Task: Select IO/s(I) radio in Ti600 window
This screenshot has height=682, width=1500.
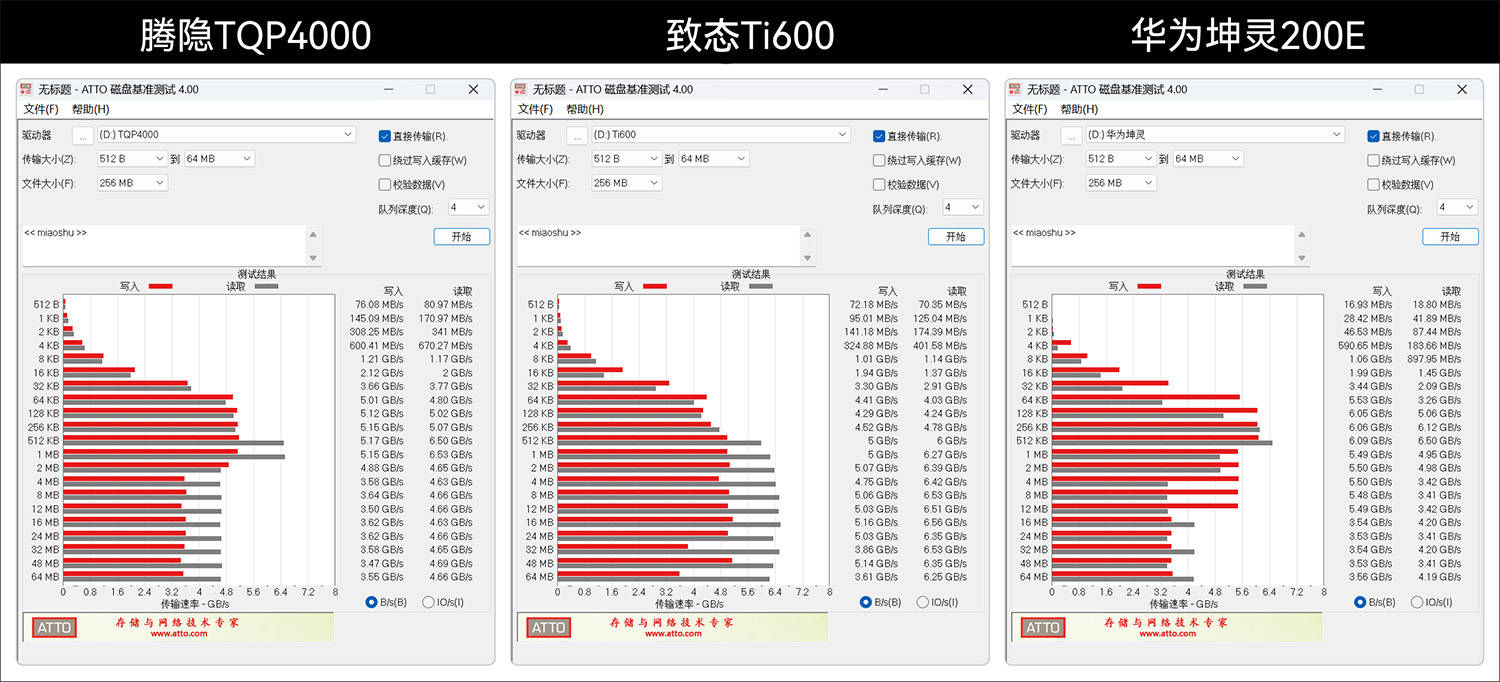Action: (x=922, y=602)
